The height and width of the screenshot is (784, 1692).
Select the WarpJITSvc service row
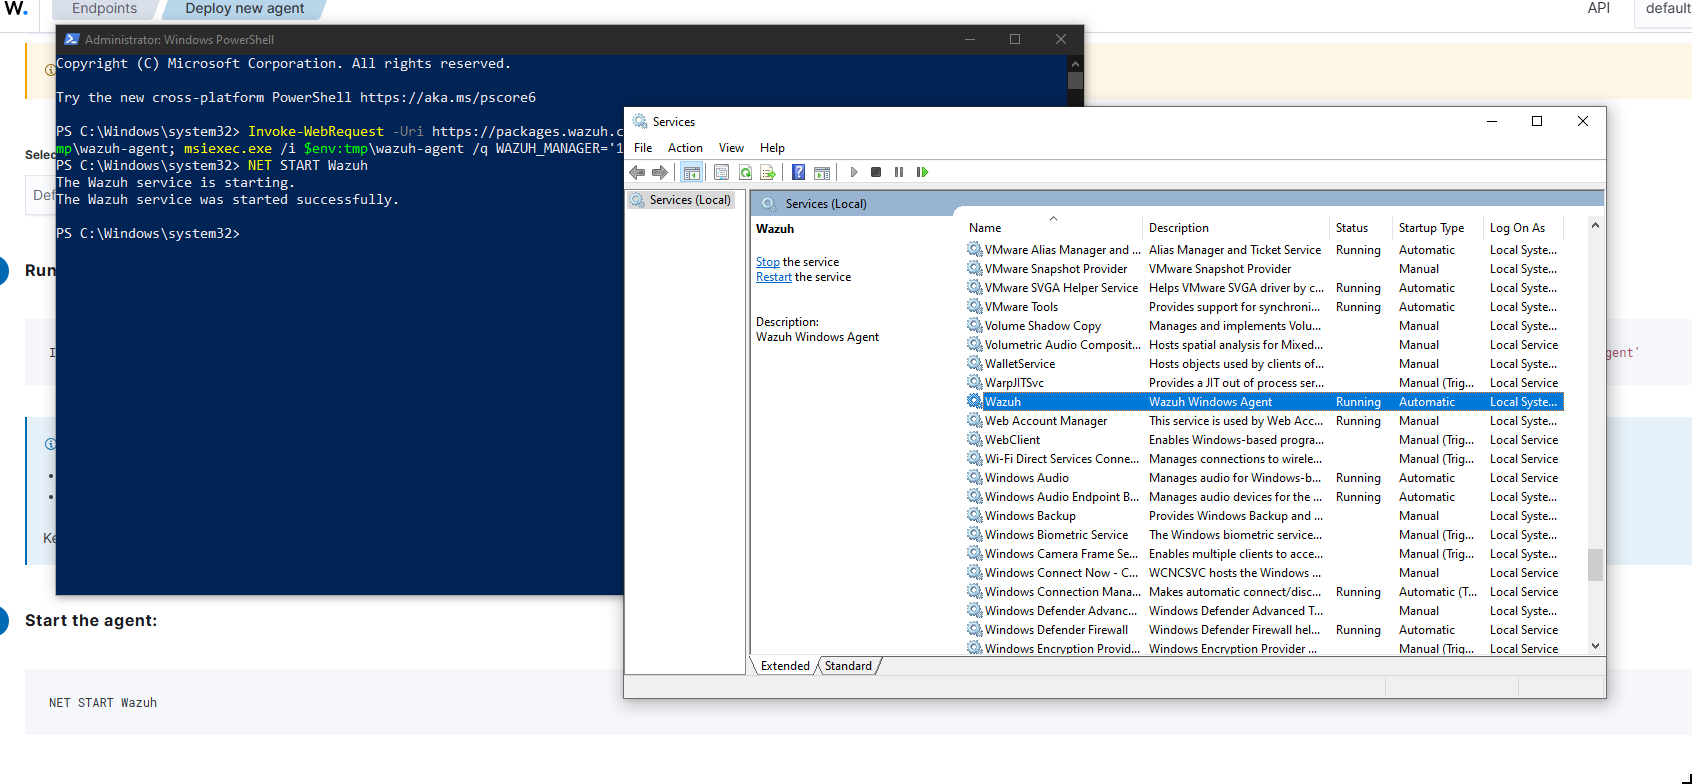1264,382
